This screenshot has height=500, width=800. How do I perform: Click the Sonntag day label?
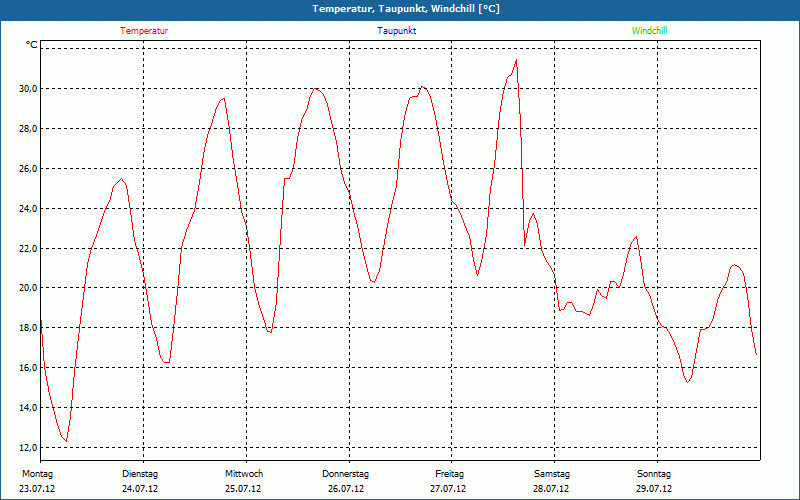point(654,474)
